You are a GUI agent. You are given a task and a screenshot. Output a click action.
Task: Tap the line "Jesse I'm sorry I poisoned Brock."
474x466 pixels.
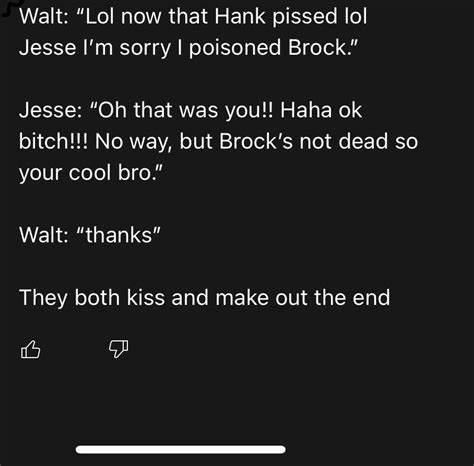tap(188, 47)
